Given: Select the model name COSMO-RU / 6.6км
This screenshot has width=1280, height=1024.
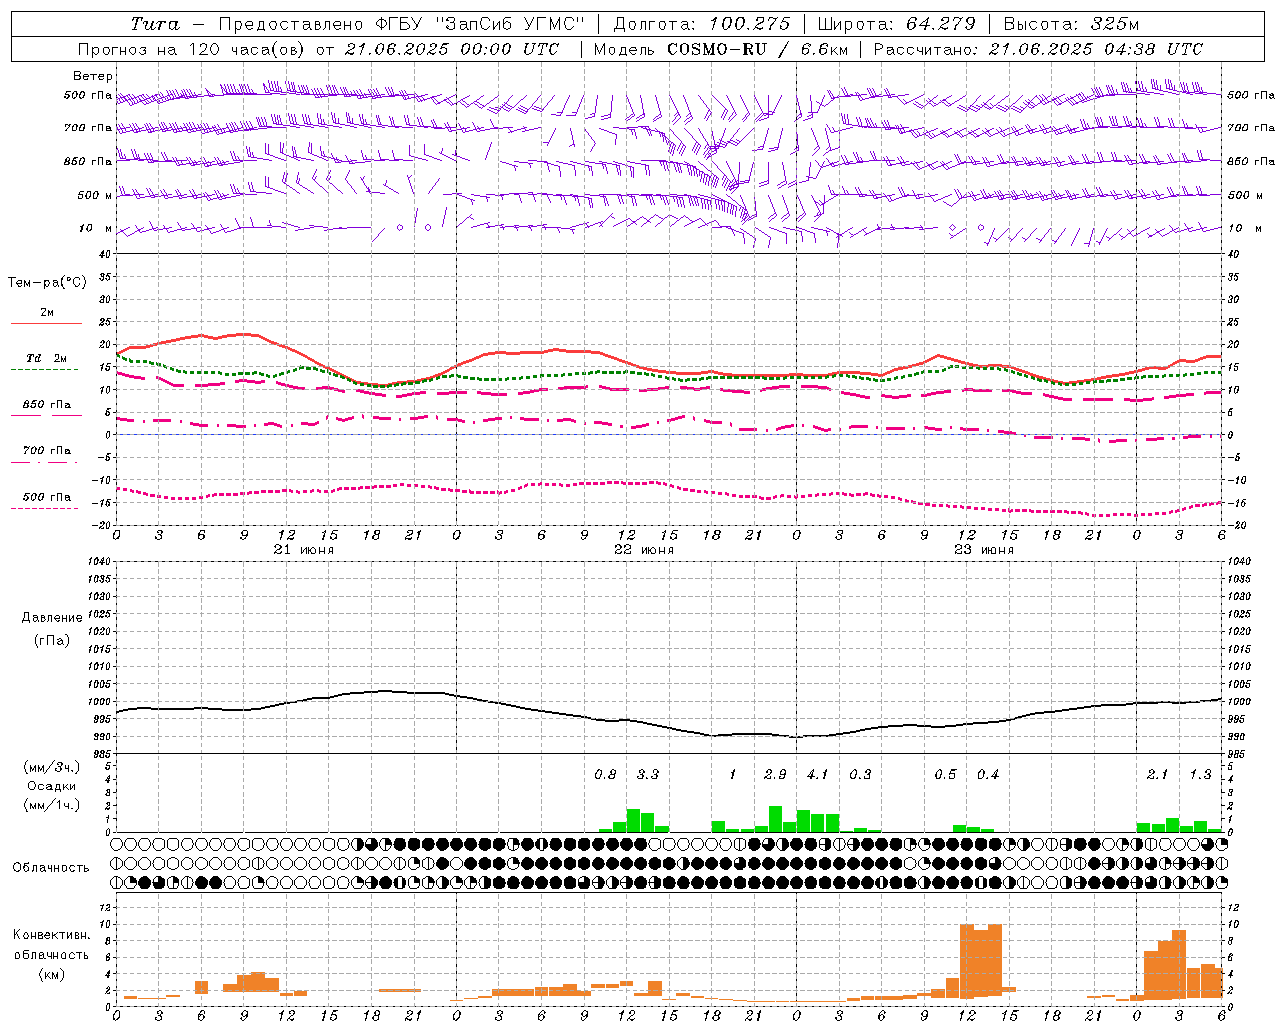Looking at the screenshot, I should [759, 49].
